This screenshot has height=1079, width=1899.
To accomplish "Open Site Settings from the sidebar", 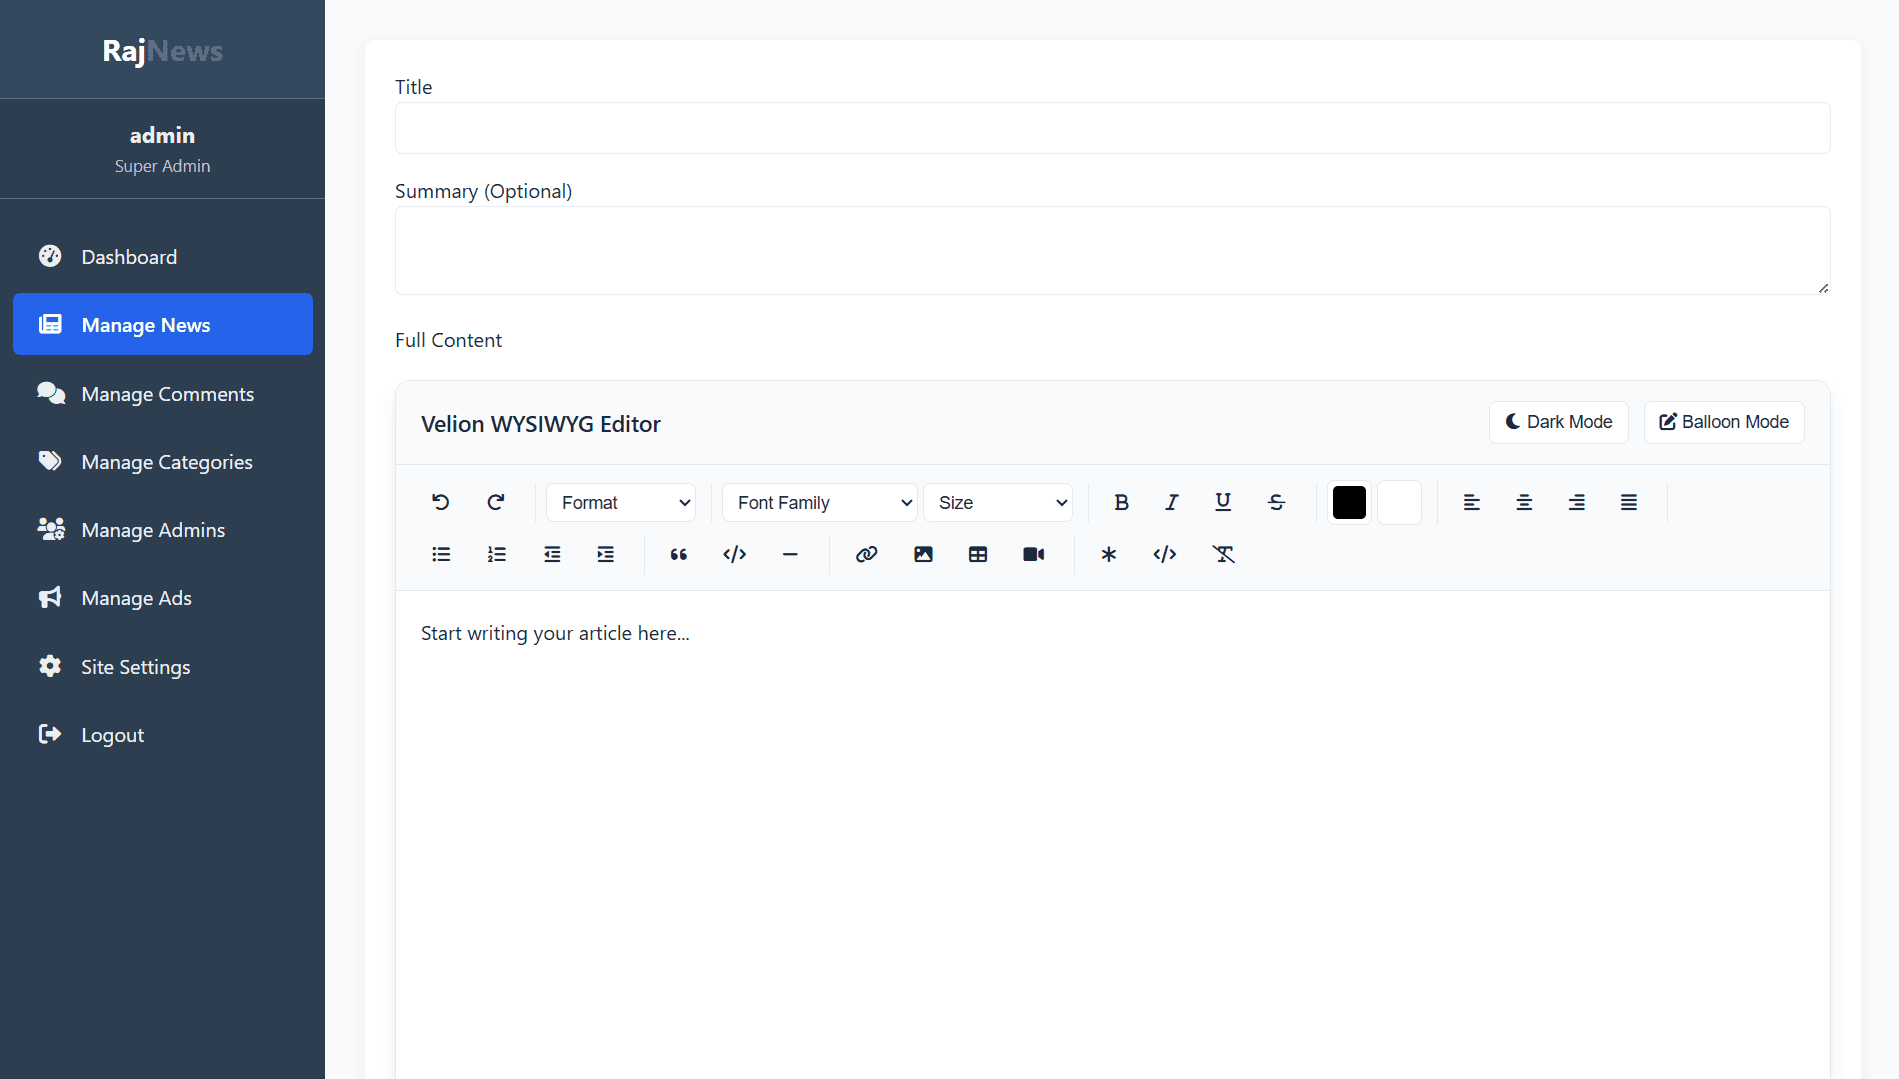I will click(x=135, y=667).
